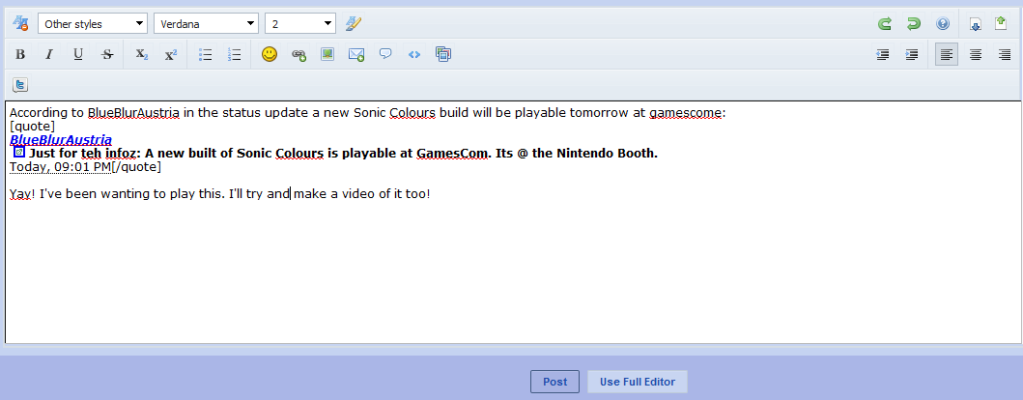Image resolution: width=1023 pixels, height=400 pixels.
Task: Click the misspelled word 'gamescome'
Action: pos(686,113)
